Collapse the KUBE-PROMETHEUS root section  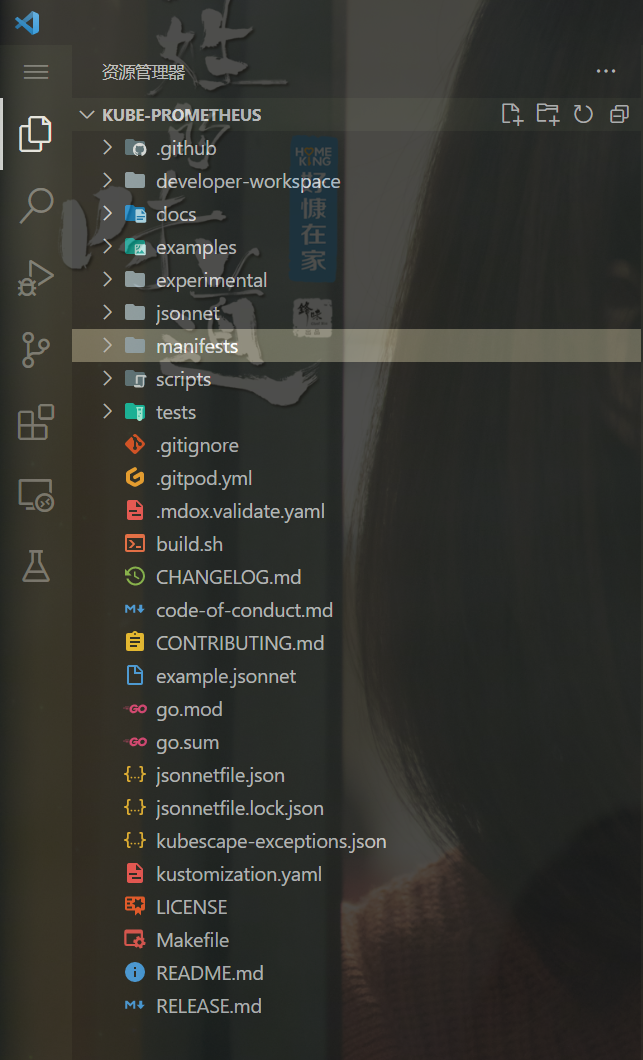point(87,114)
